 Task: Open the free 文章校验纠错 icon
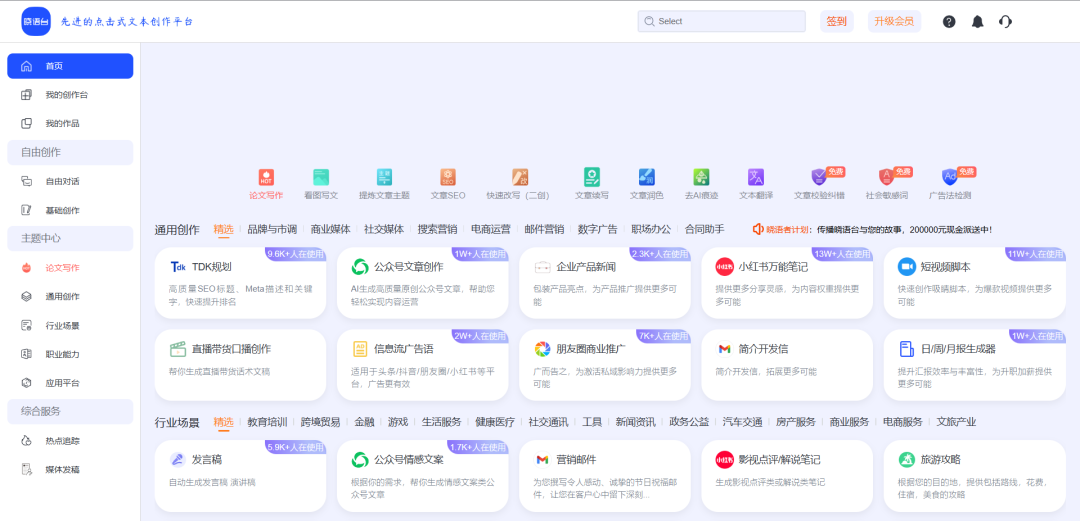(x=820, y=177)
